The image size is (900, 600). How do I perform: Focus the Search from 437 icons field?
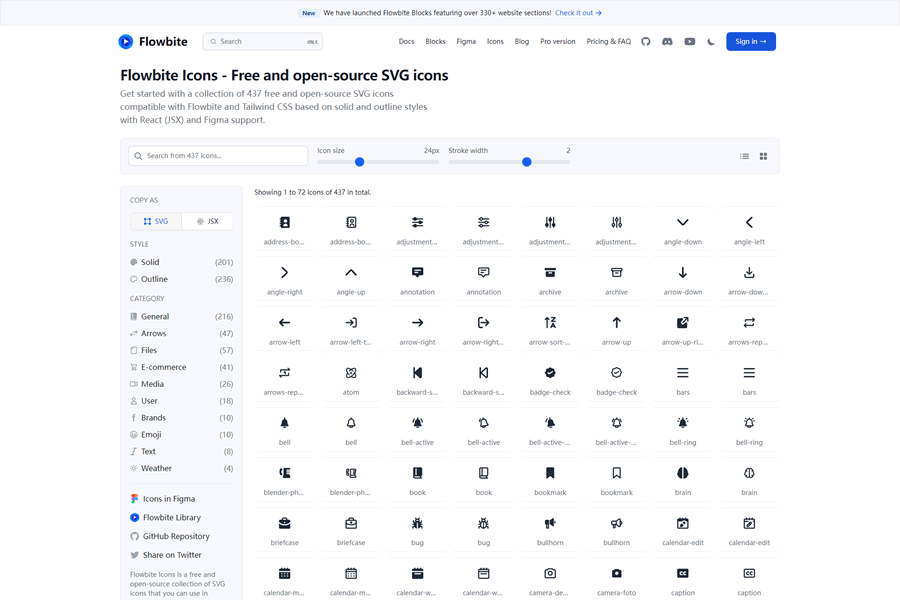coord(218,156)
